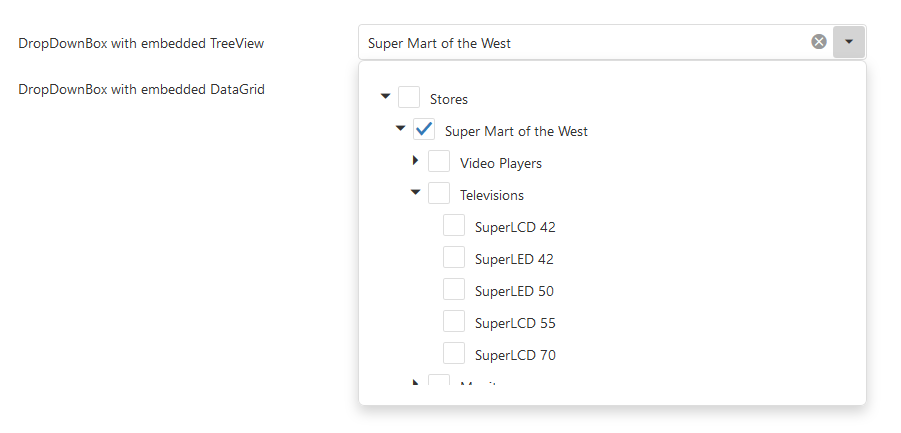Image resolution: width=901 pixels, height=433 pixels.
Task: Expand the Video Players node
Action: click(x=416, y=161)
